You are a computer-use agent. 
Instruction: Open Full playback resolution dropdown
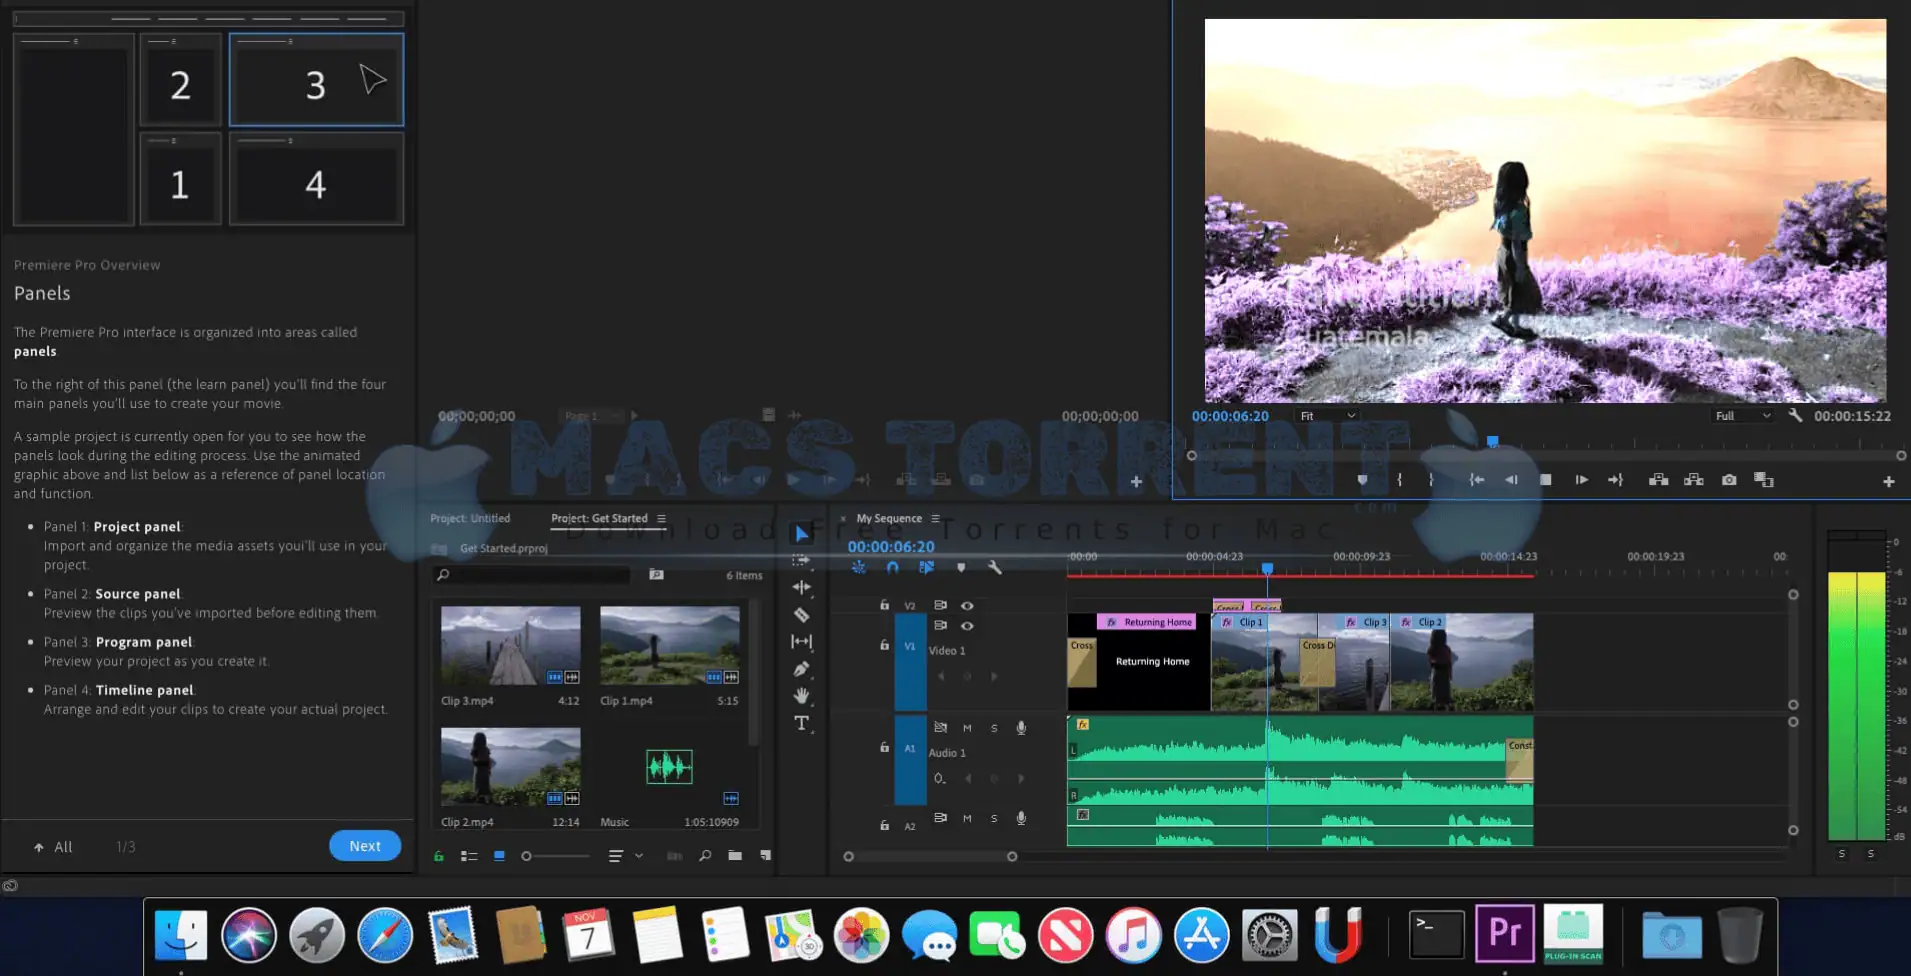coord(1743,416)
